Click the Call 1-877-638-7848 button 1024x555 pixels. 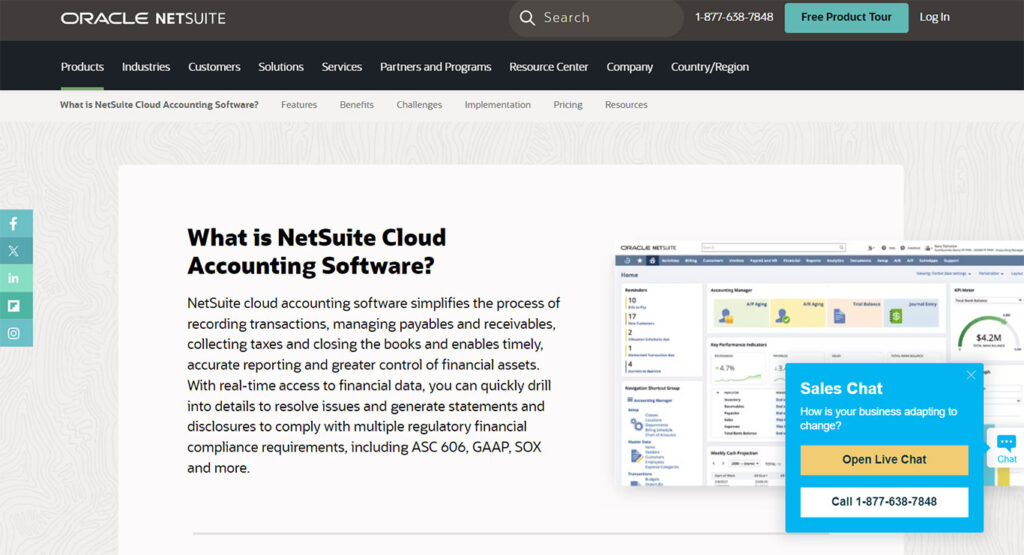coord(884,501)
